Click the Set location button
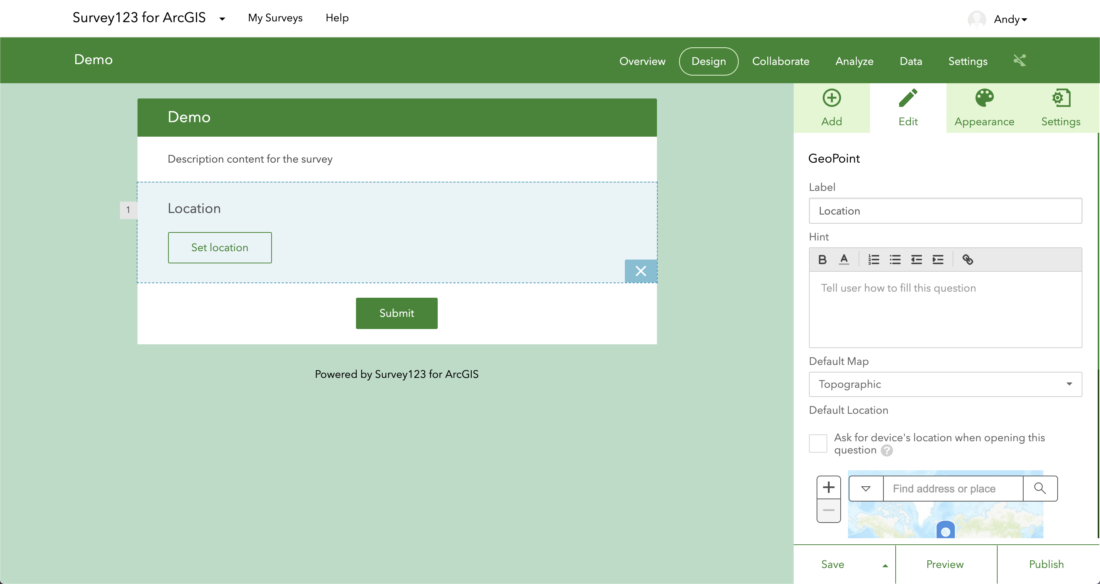This screenshot has width=1100, height=584. click(220, 248)
